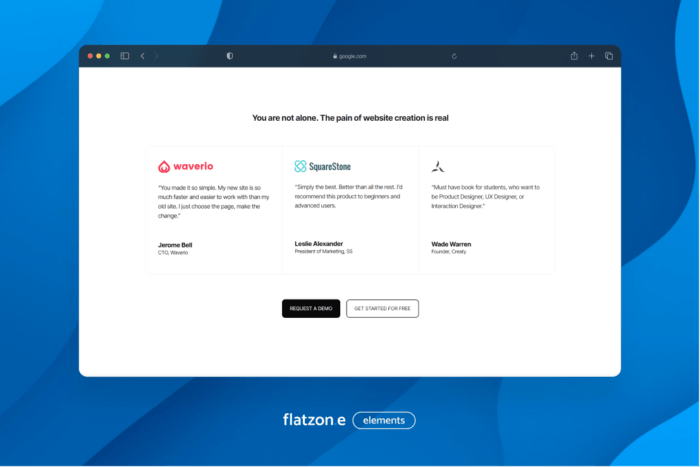The width and height of the screenshot is (700, 467).
Task: Click the elements pill badge
Action: pyautogui.click(x=384, y=420)
